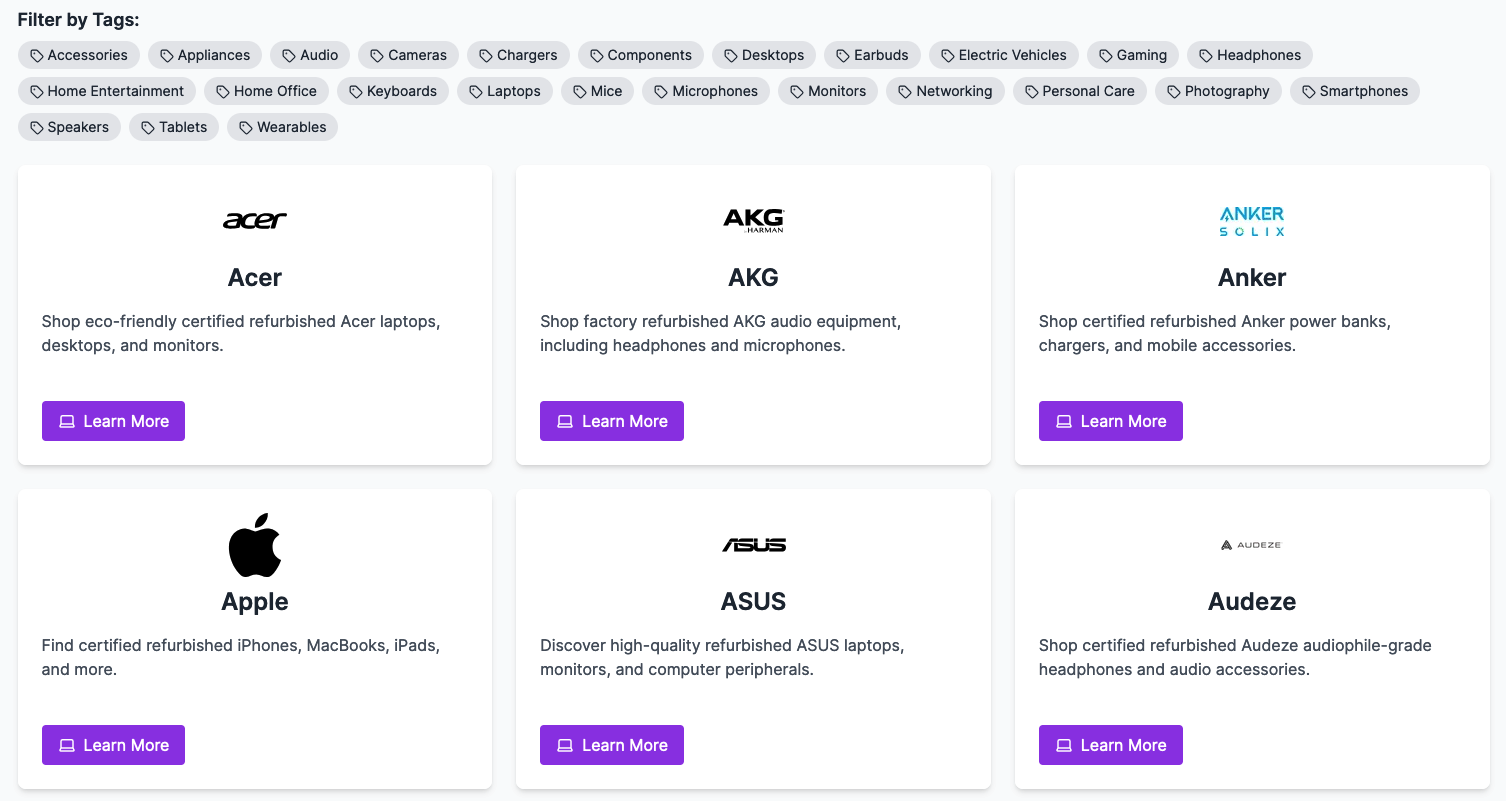Filter by the Accessories tag

pos(79,55)
